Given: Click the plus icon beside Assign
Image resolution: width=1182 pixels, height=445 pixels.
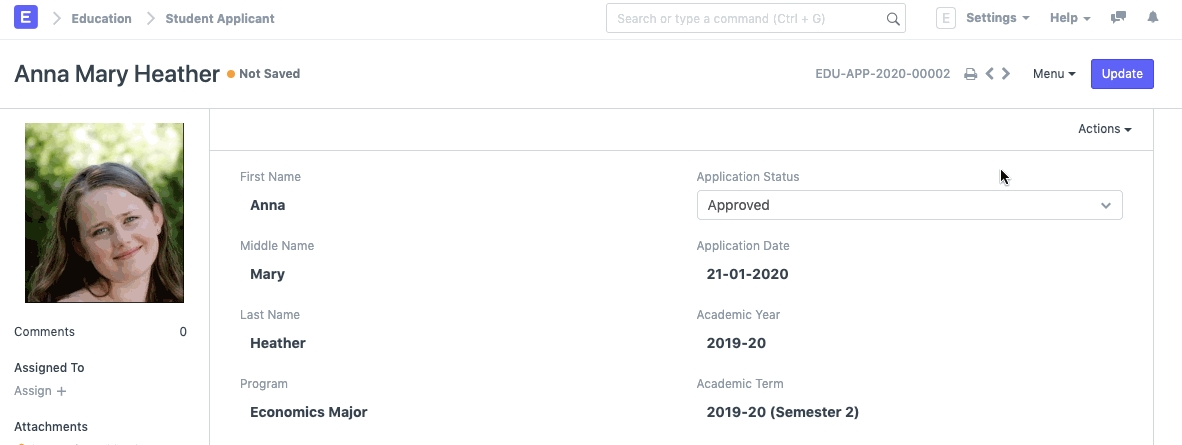Looking at the screenshot, I should click(61, 392).
